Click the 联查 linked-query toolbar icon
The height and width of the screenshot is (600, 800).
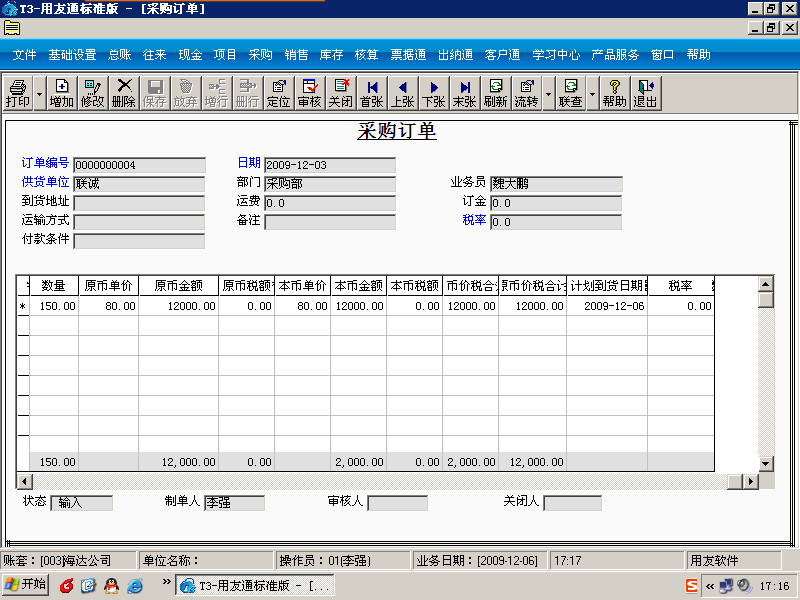(570, 93)
